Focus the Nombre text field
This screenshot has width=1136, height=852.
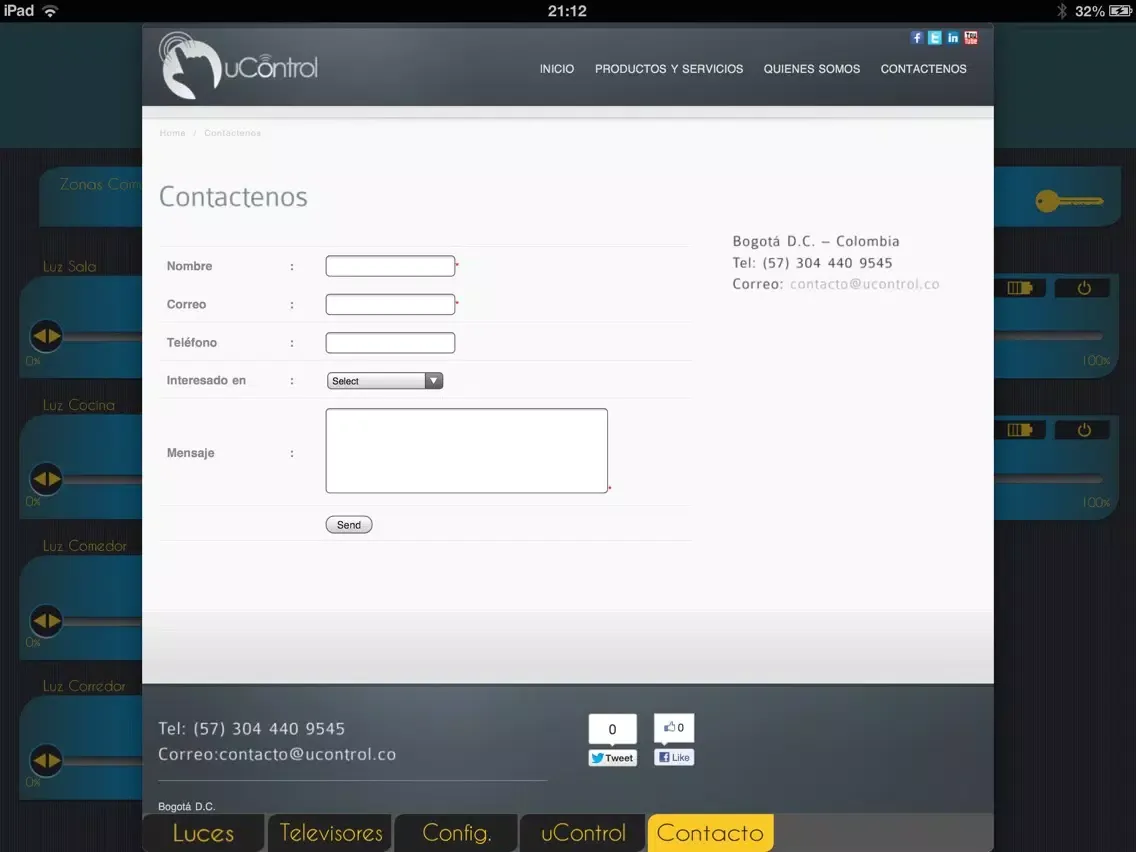coord(390,266)
